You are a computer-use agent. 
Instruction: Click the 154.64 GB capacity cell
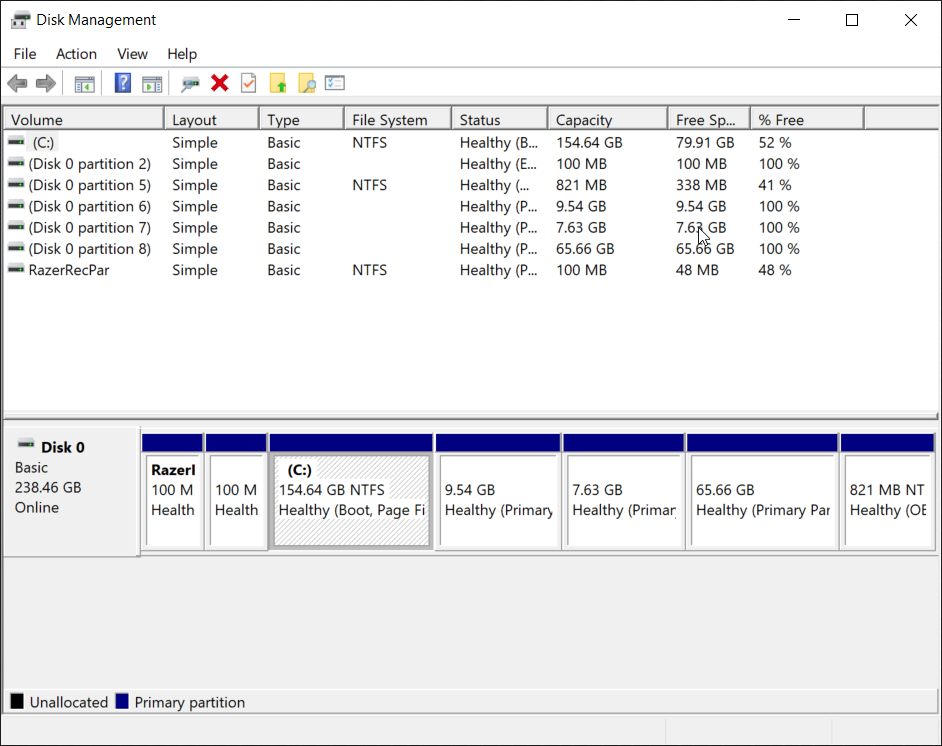click(x=589, y=142)
